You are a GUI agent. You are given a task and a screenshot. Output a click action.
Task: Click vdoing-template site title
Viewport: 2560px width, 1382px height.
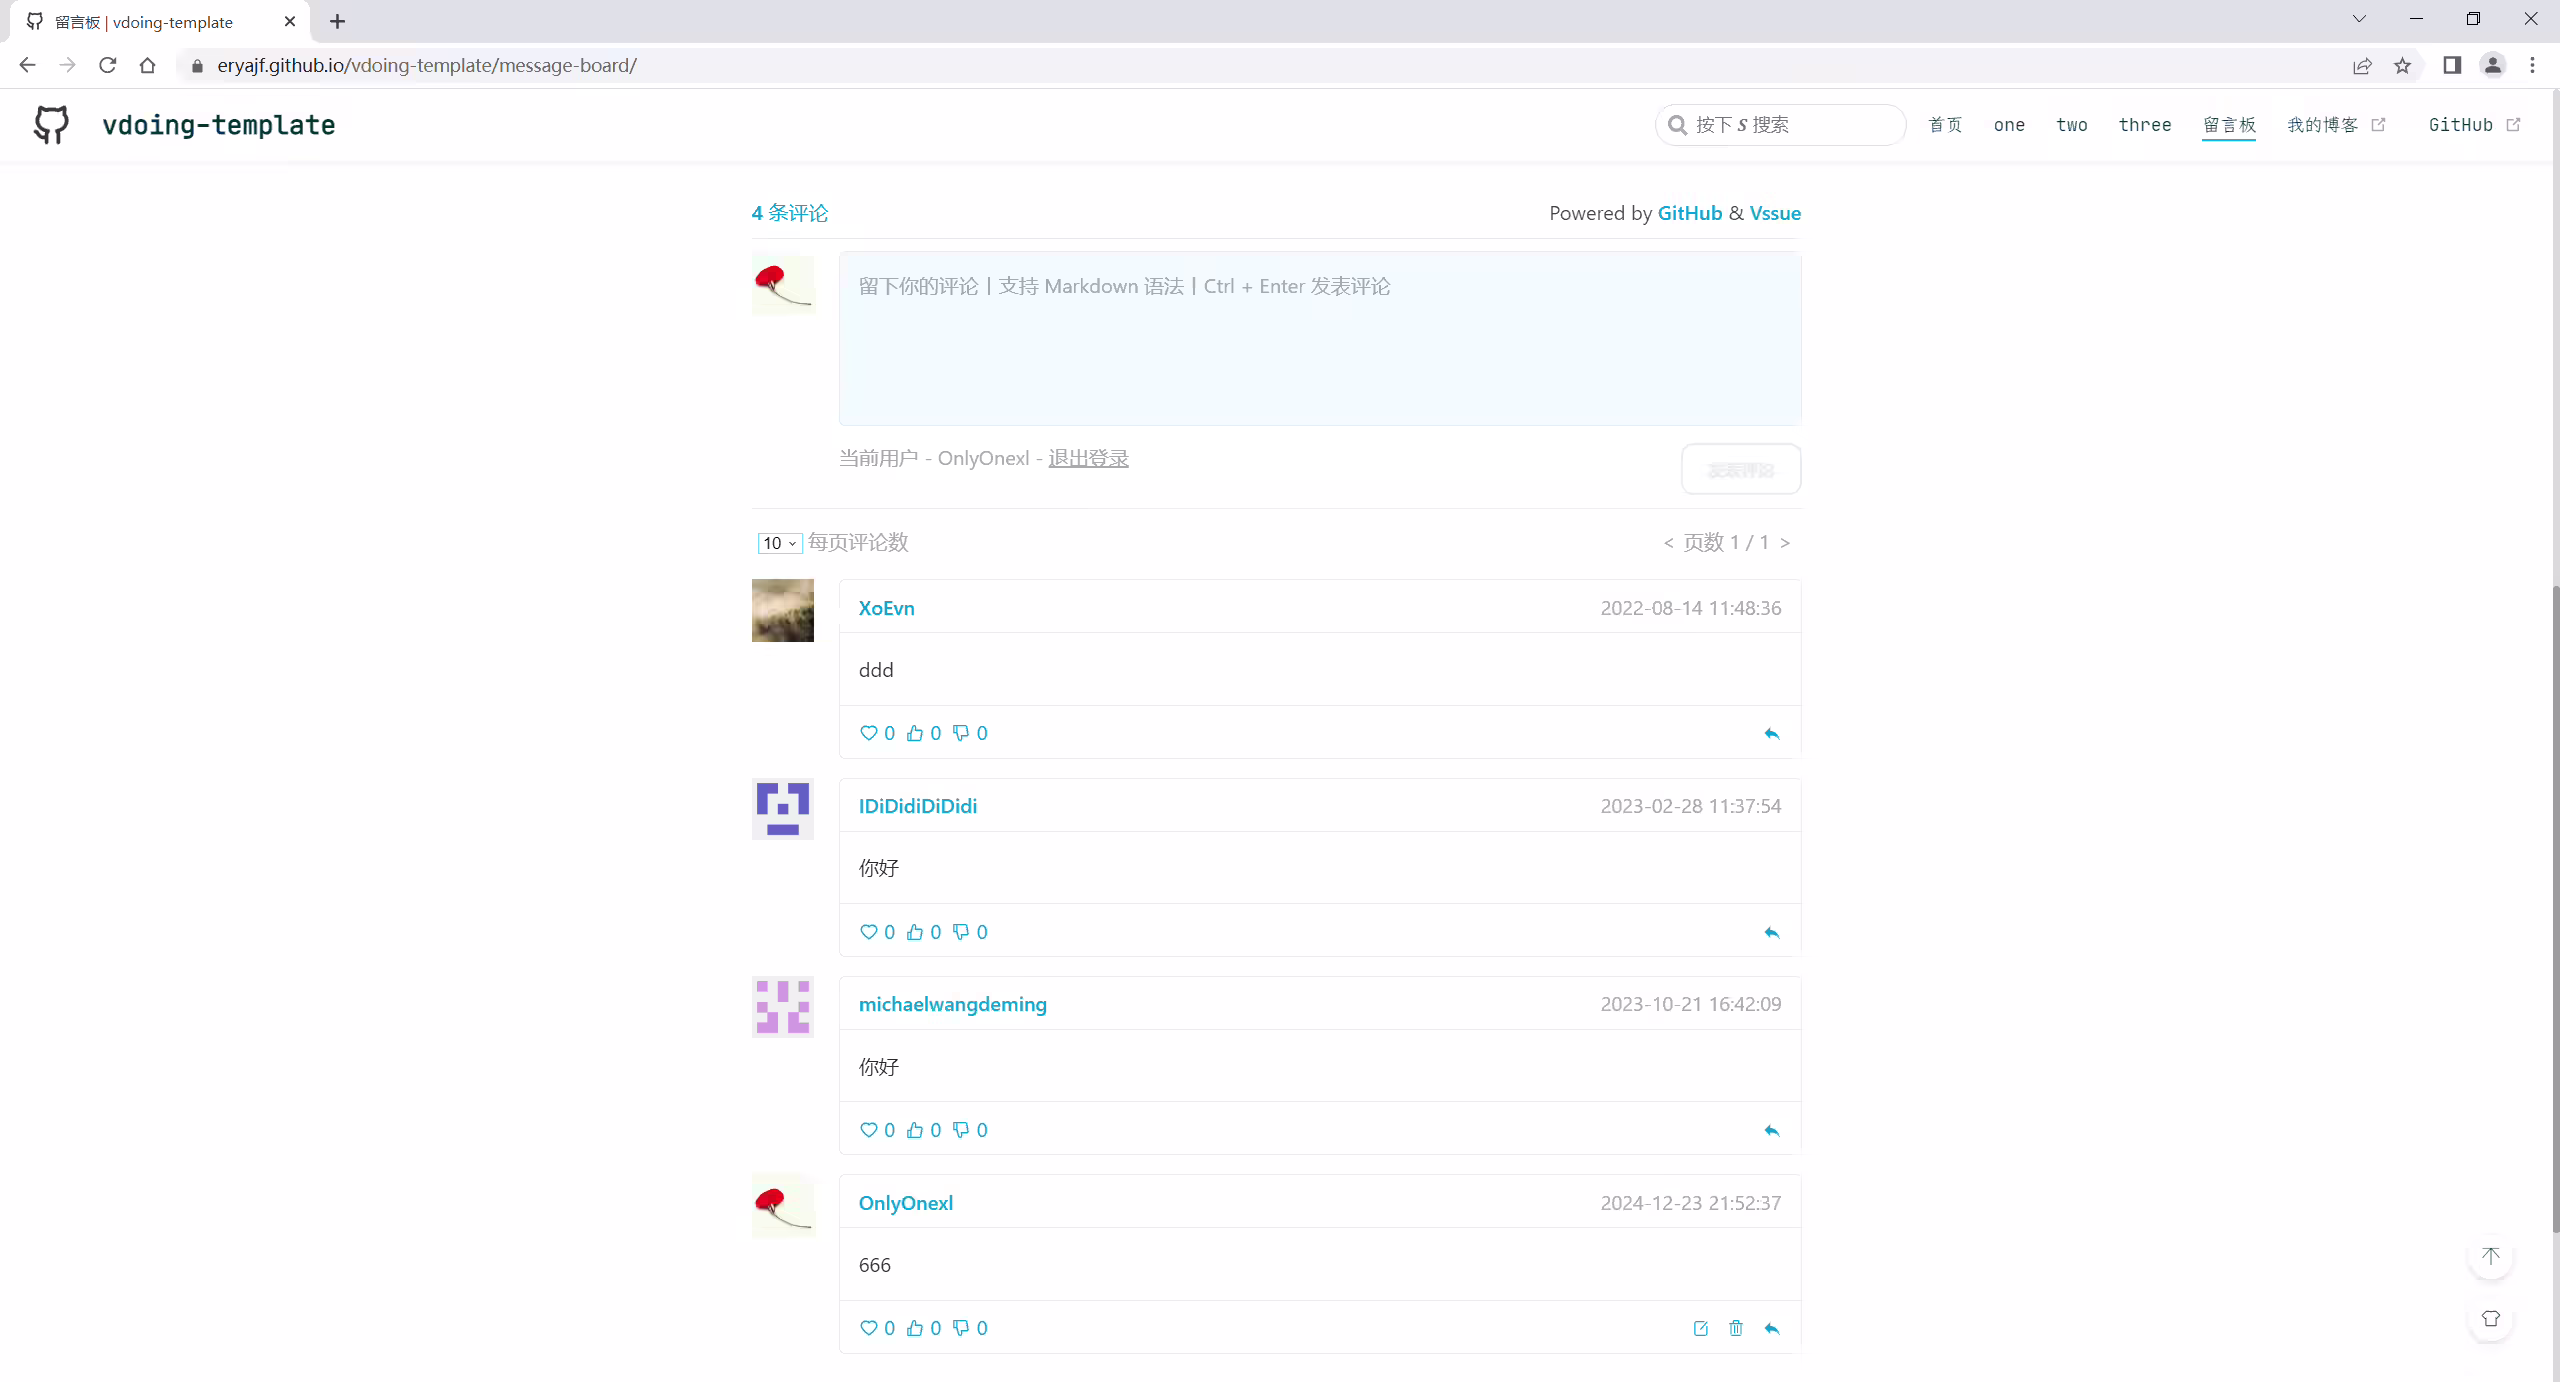point(219,125)
